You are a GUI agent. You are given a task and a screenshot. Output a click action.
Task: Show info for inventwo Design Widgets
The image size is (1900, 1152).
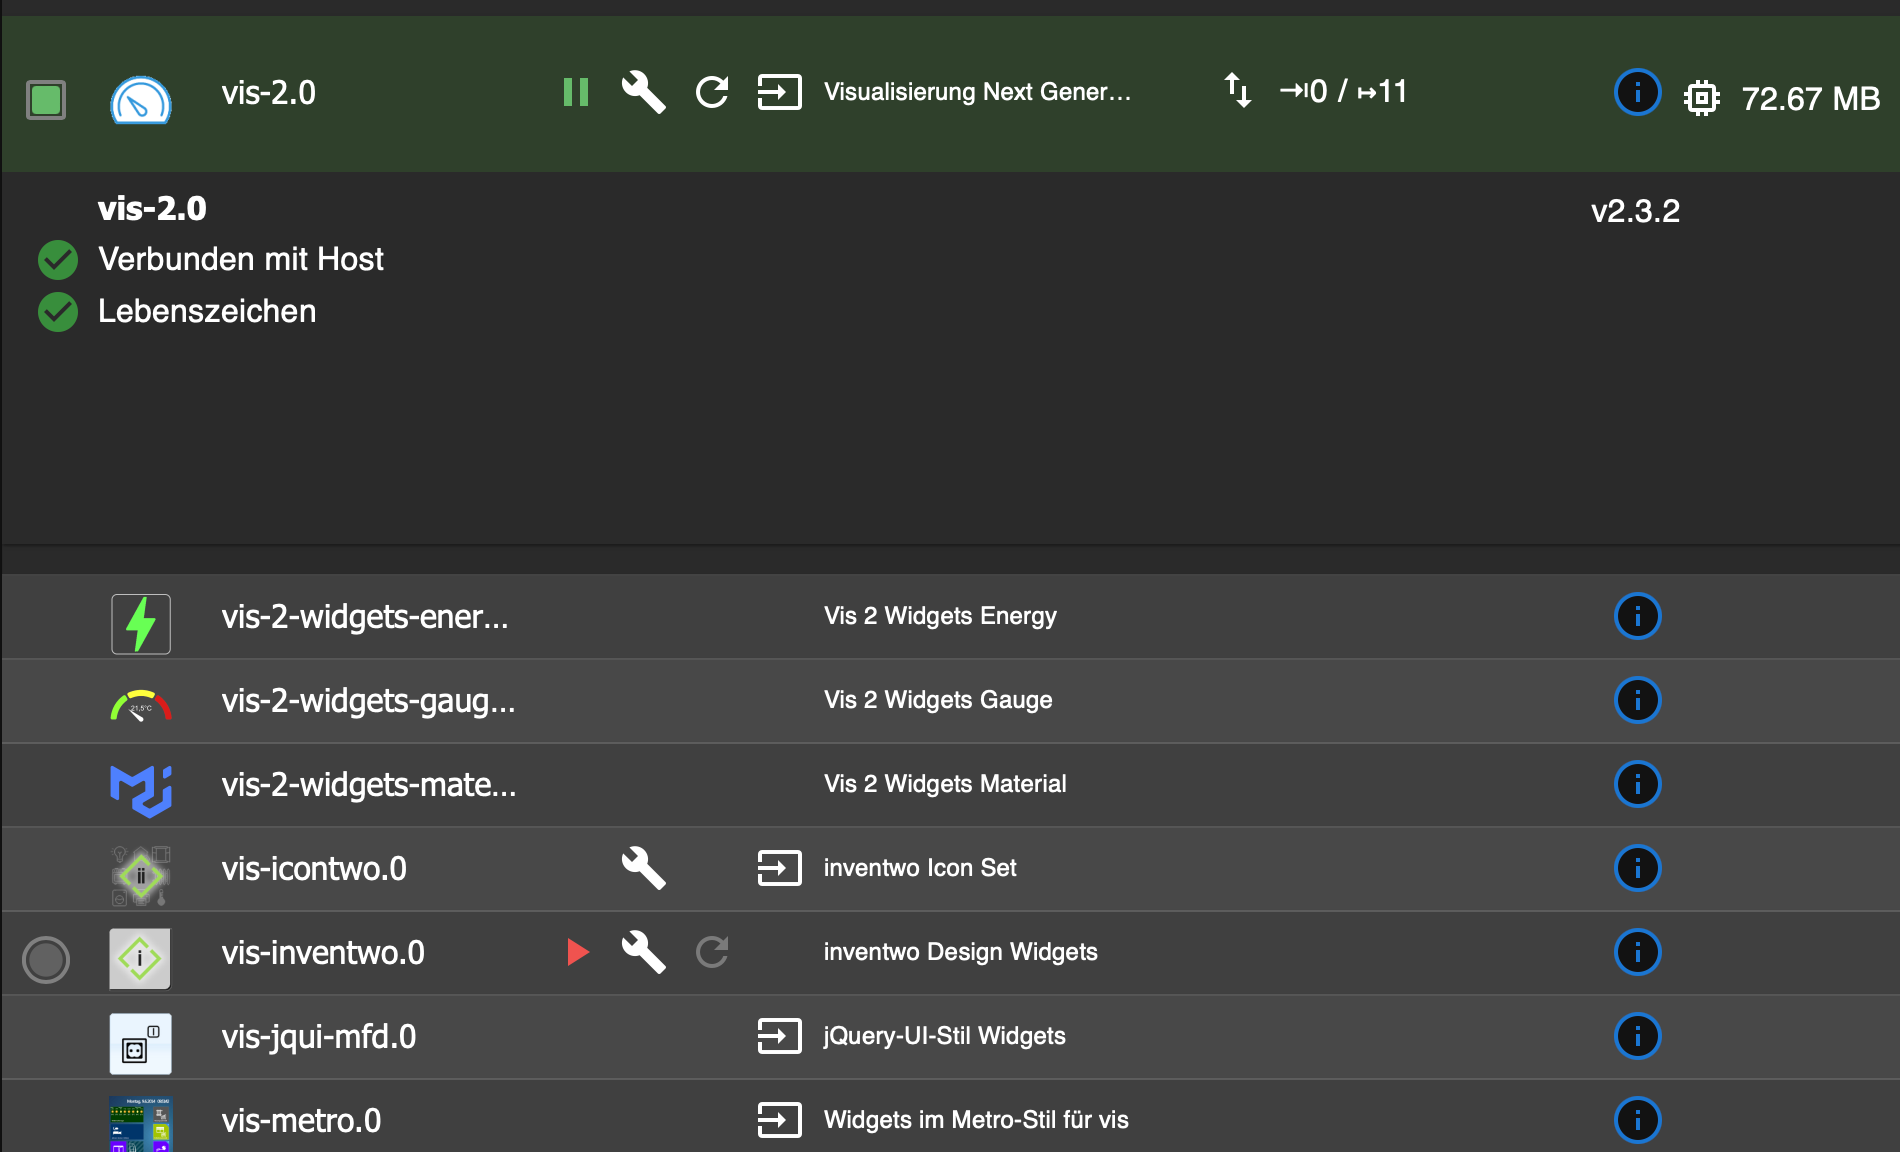tap(1637, 952)
